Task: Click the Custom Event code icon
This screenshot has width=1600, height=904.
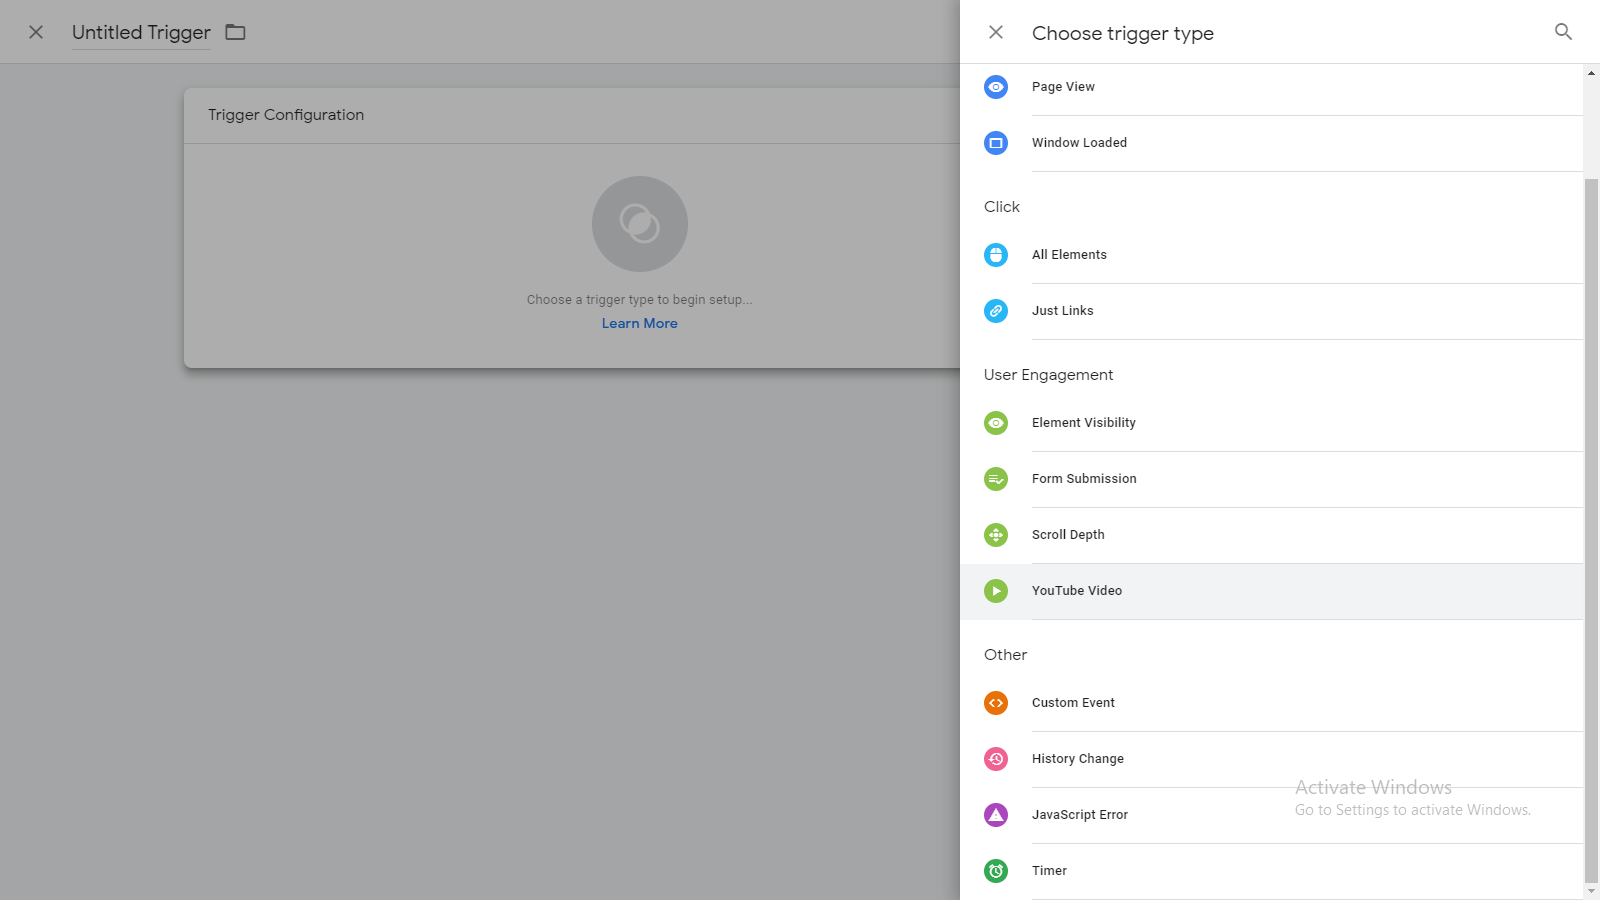Action: pos(996,703)
